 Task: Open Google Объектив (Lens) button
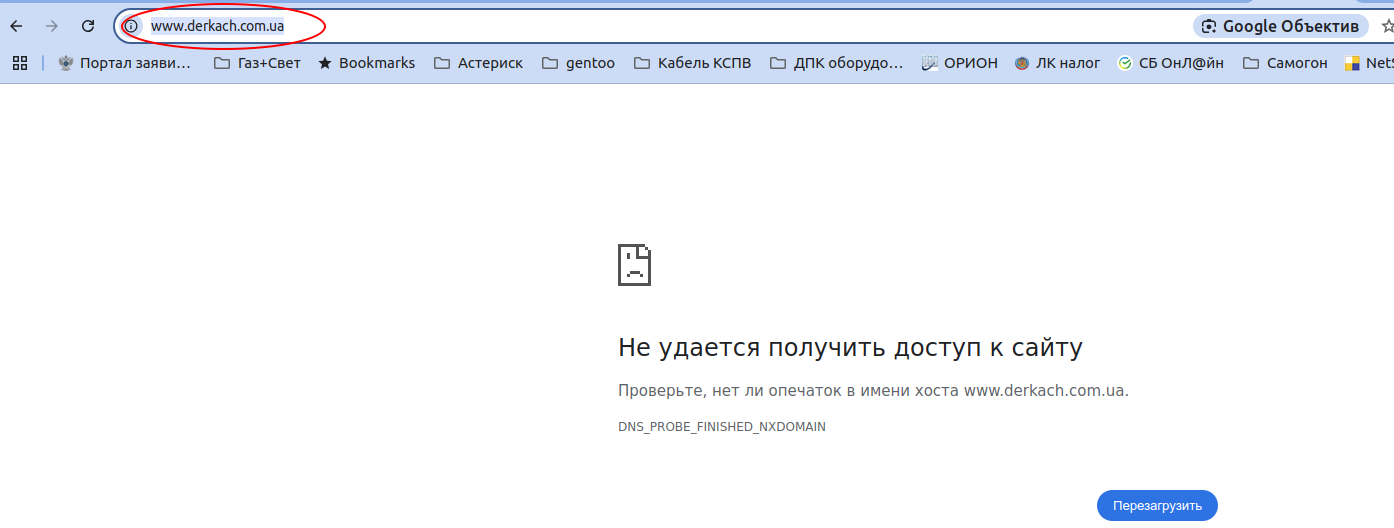1280,26
